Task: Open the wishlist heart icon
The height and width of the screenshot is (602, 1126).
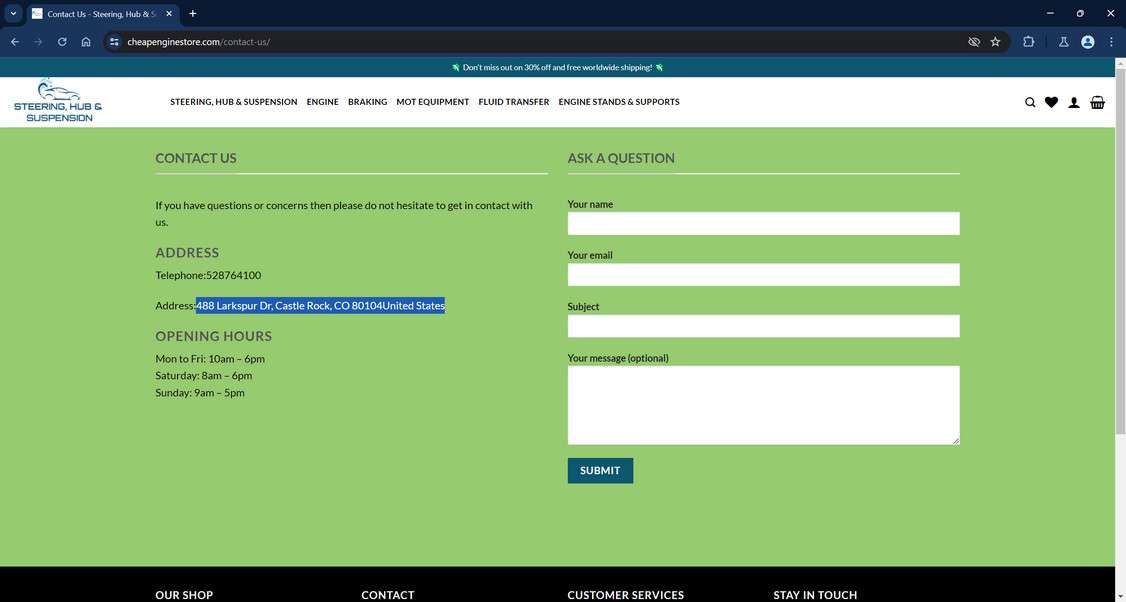Action: (x=1051, y=101)
